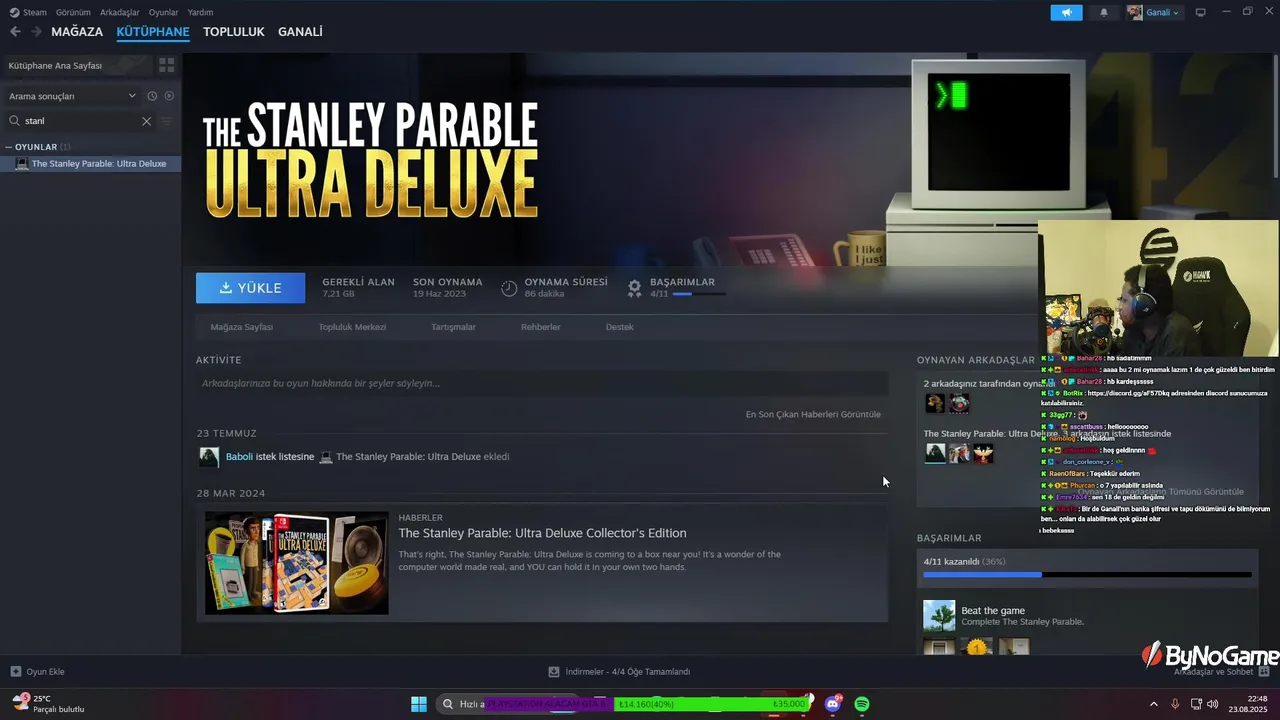Click En Son Çıkan Haberleri Görüntüle
The height and width of the screenshot is (720, 1280).
pyautogui.click(x=813, y=414)
